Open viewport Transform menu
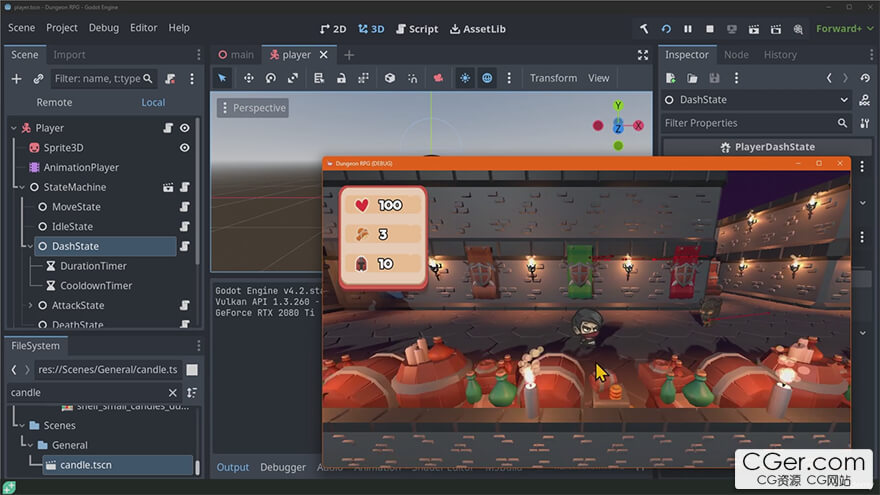 (553, 78)
